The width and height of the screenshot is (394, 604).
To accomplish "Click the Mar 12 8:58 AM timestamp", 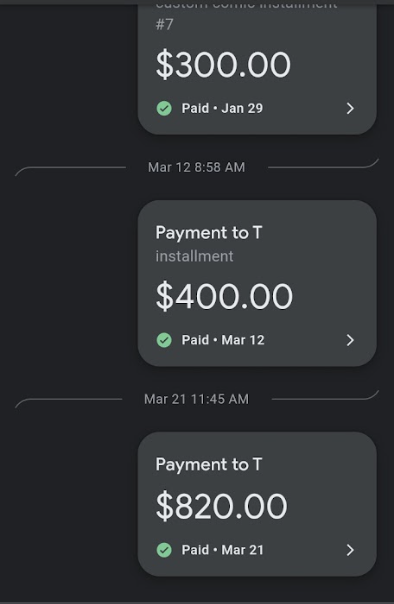I will click(x=196, y=167).
